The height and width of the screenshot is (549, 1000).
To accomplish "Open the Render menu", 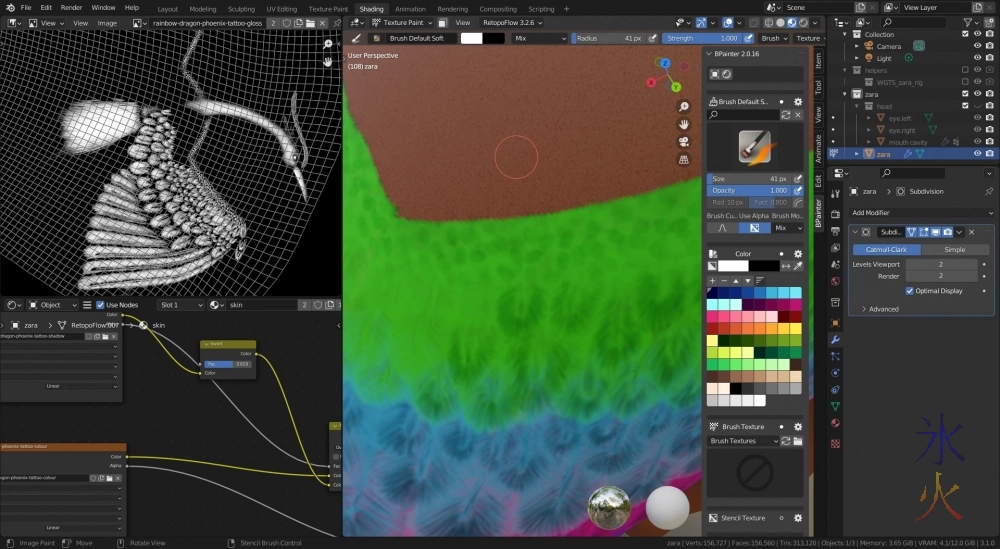I will (71, 7).
